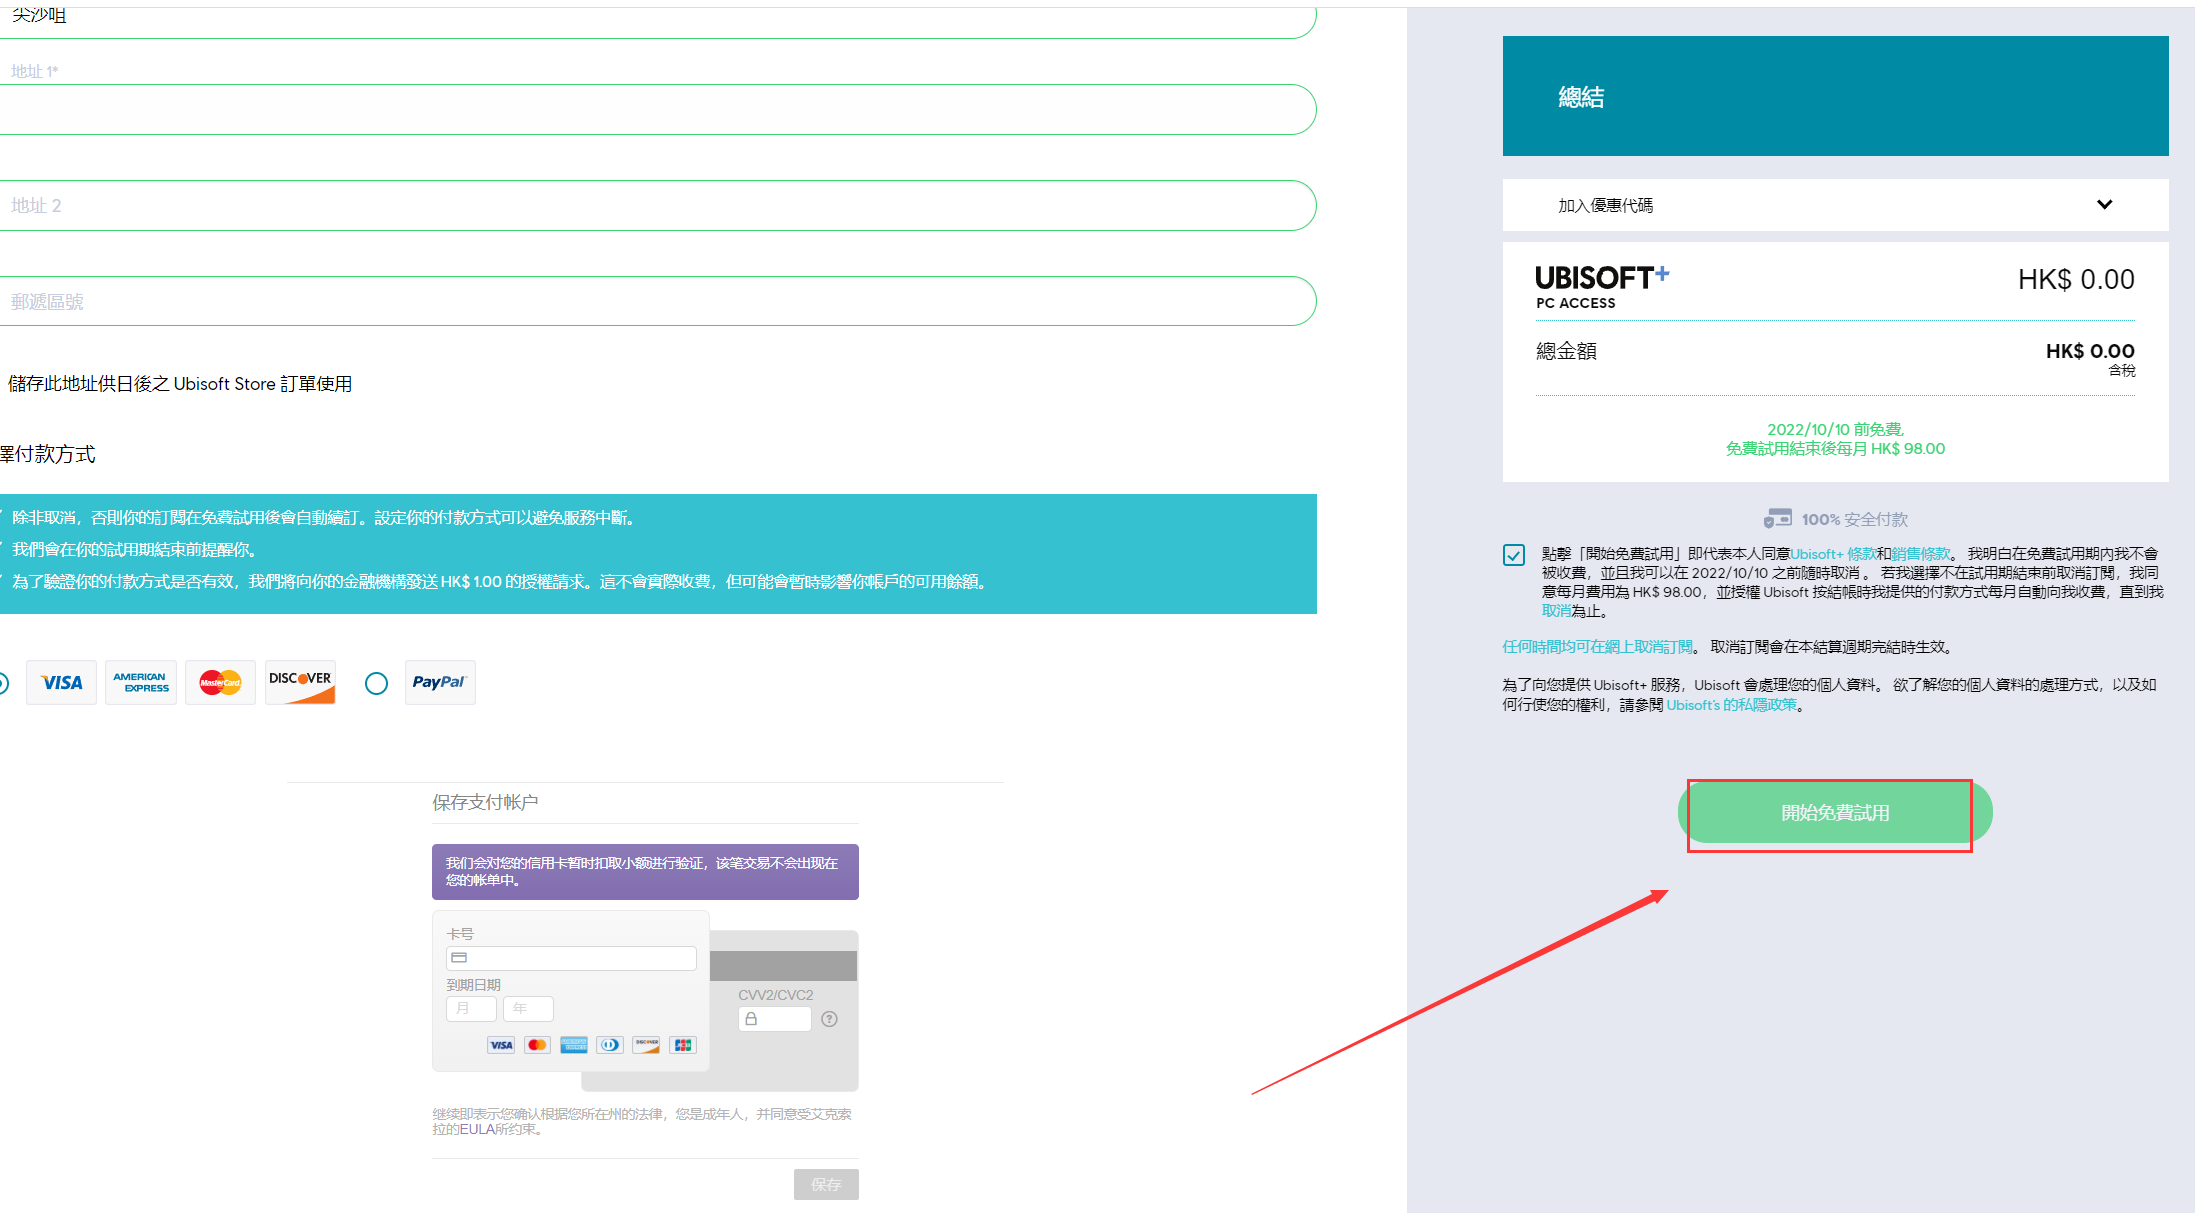This screenshot has height=1213, width=2195.
Task: Click the card icon in card number field
Action: 459,958
